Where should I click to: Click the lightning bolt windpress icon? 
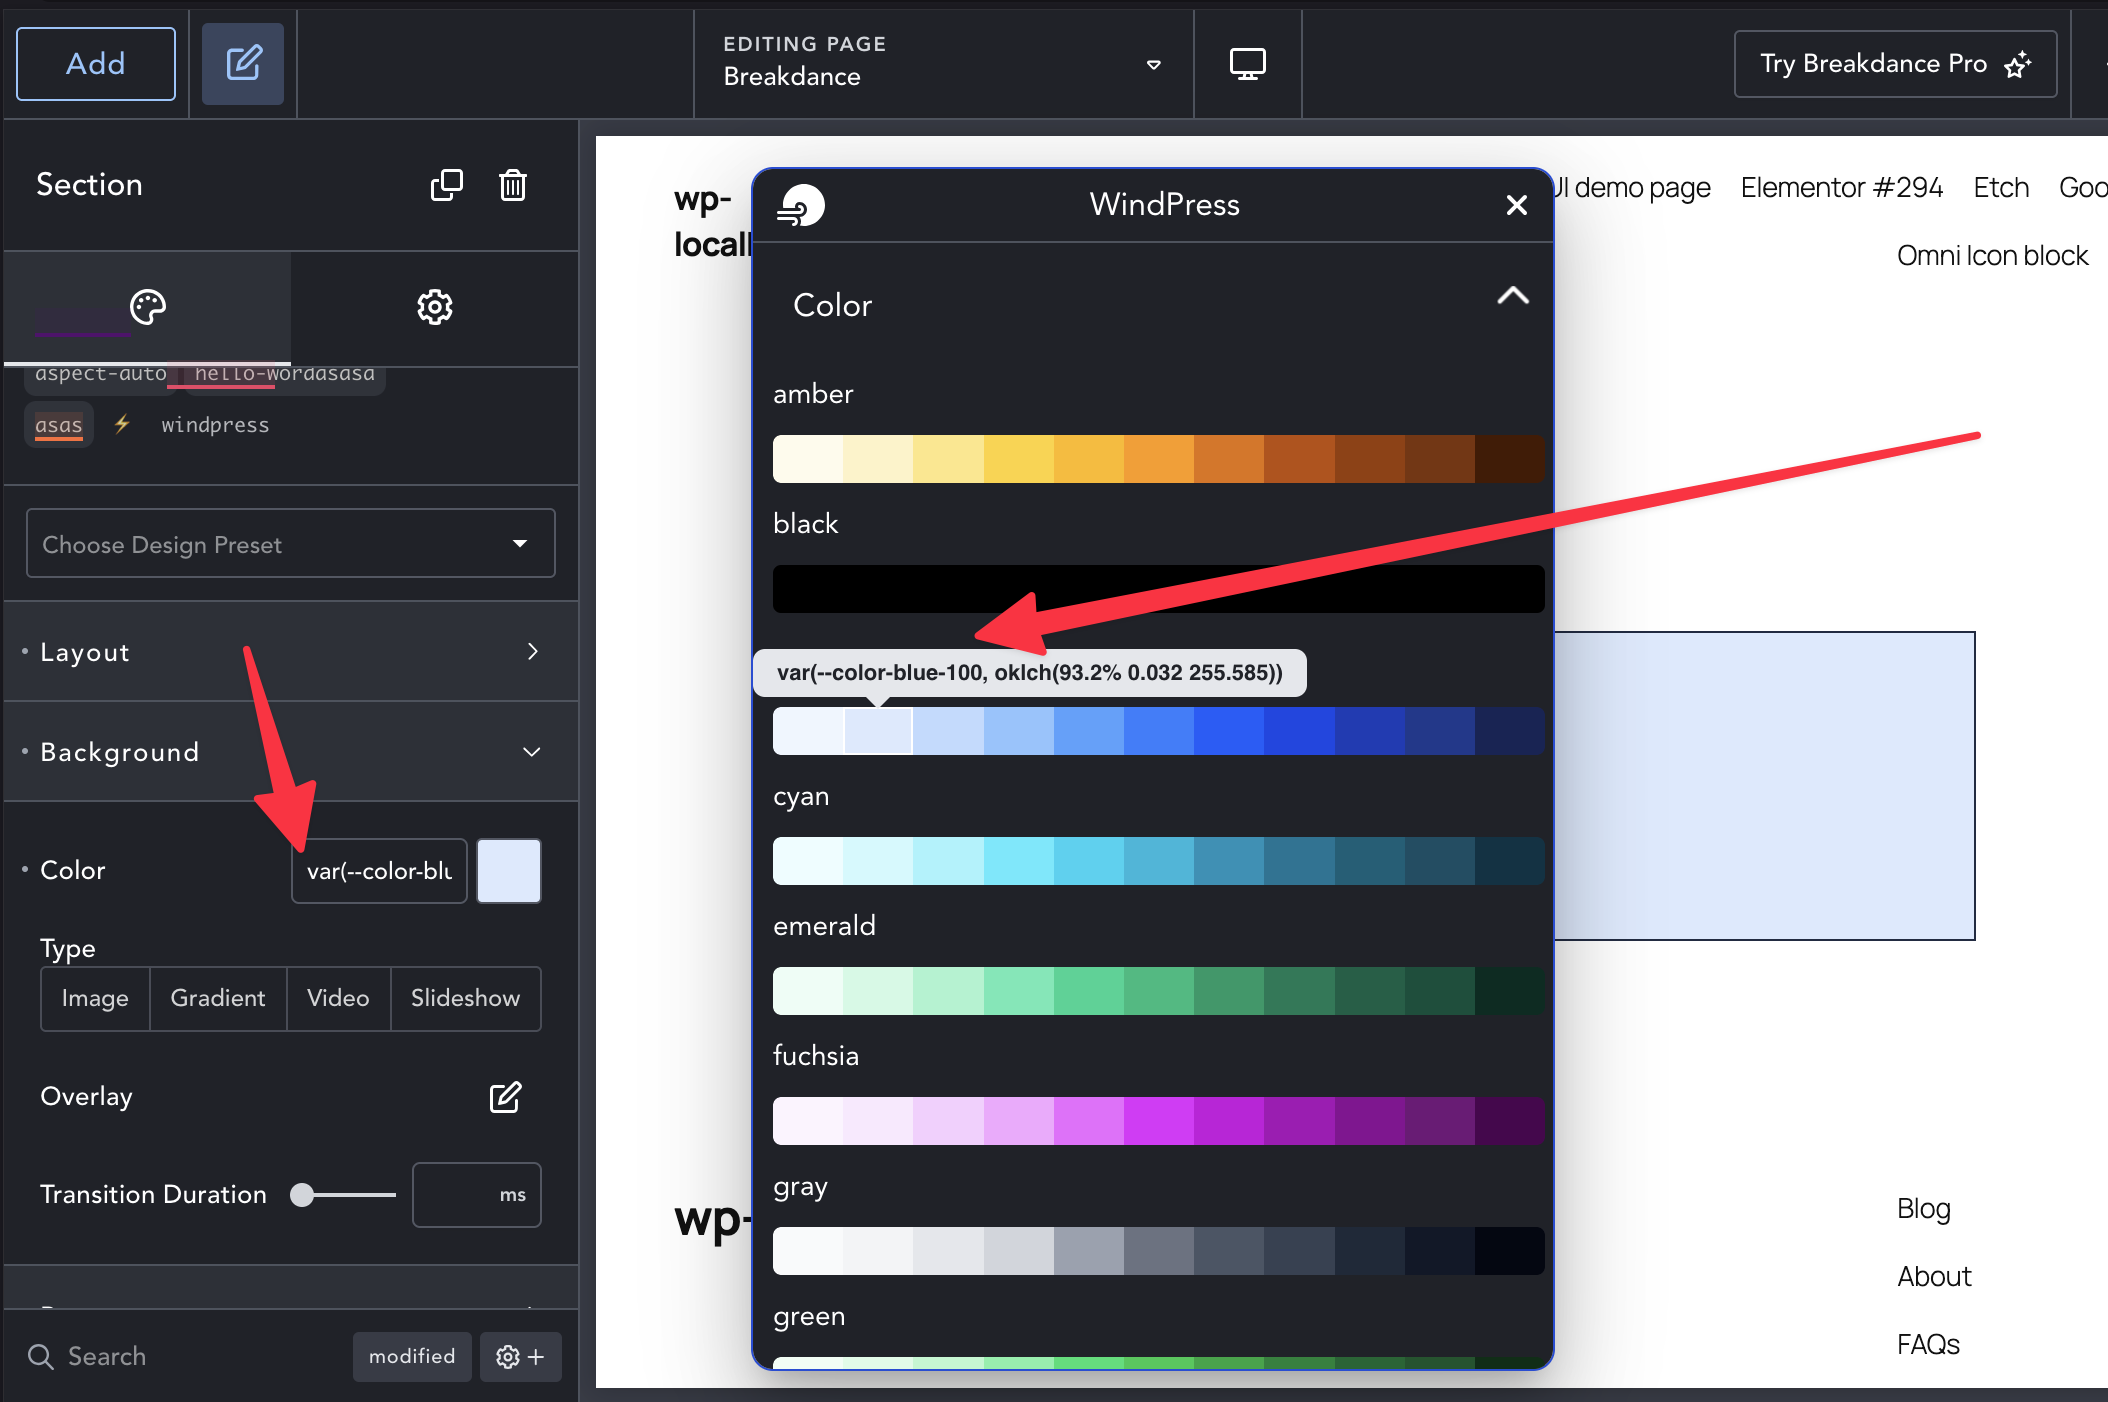click(x=122, y=424)
